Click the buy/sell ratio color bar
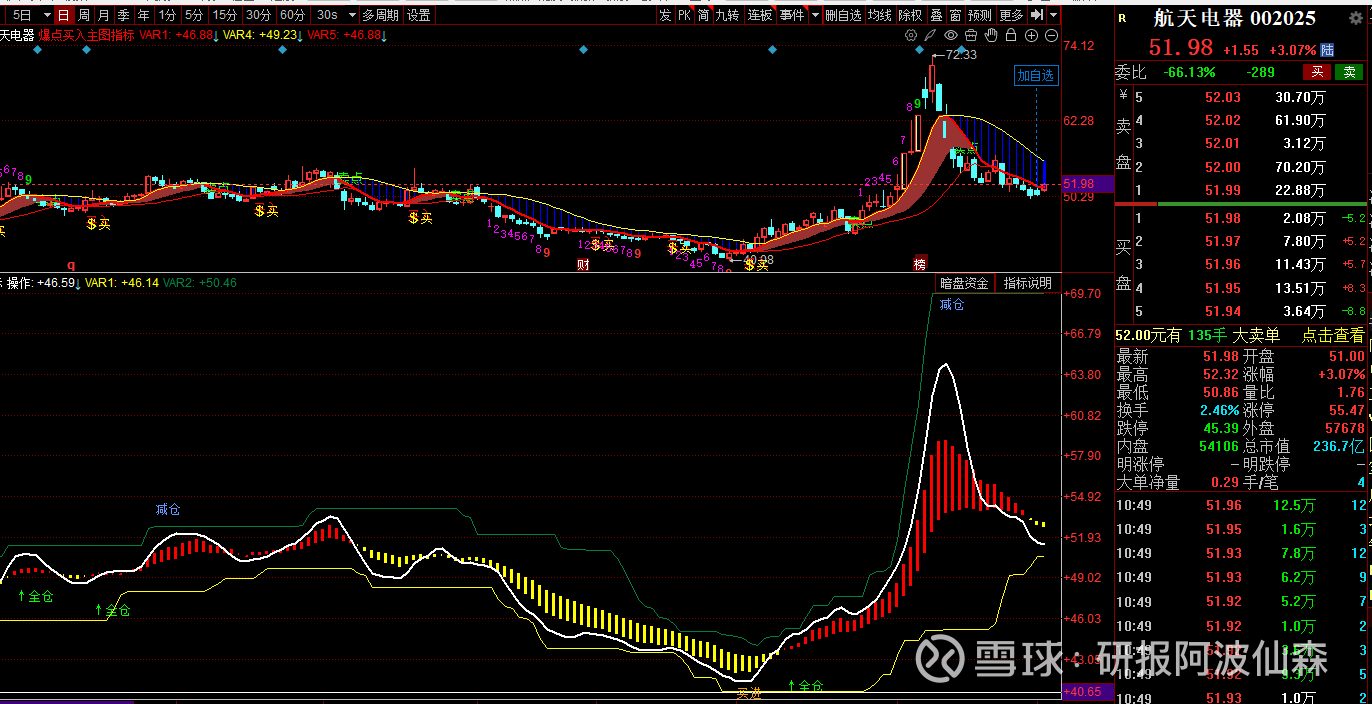 tap(1242, 204)
